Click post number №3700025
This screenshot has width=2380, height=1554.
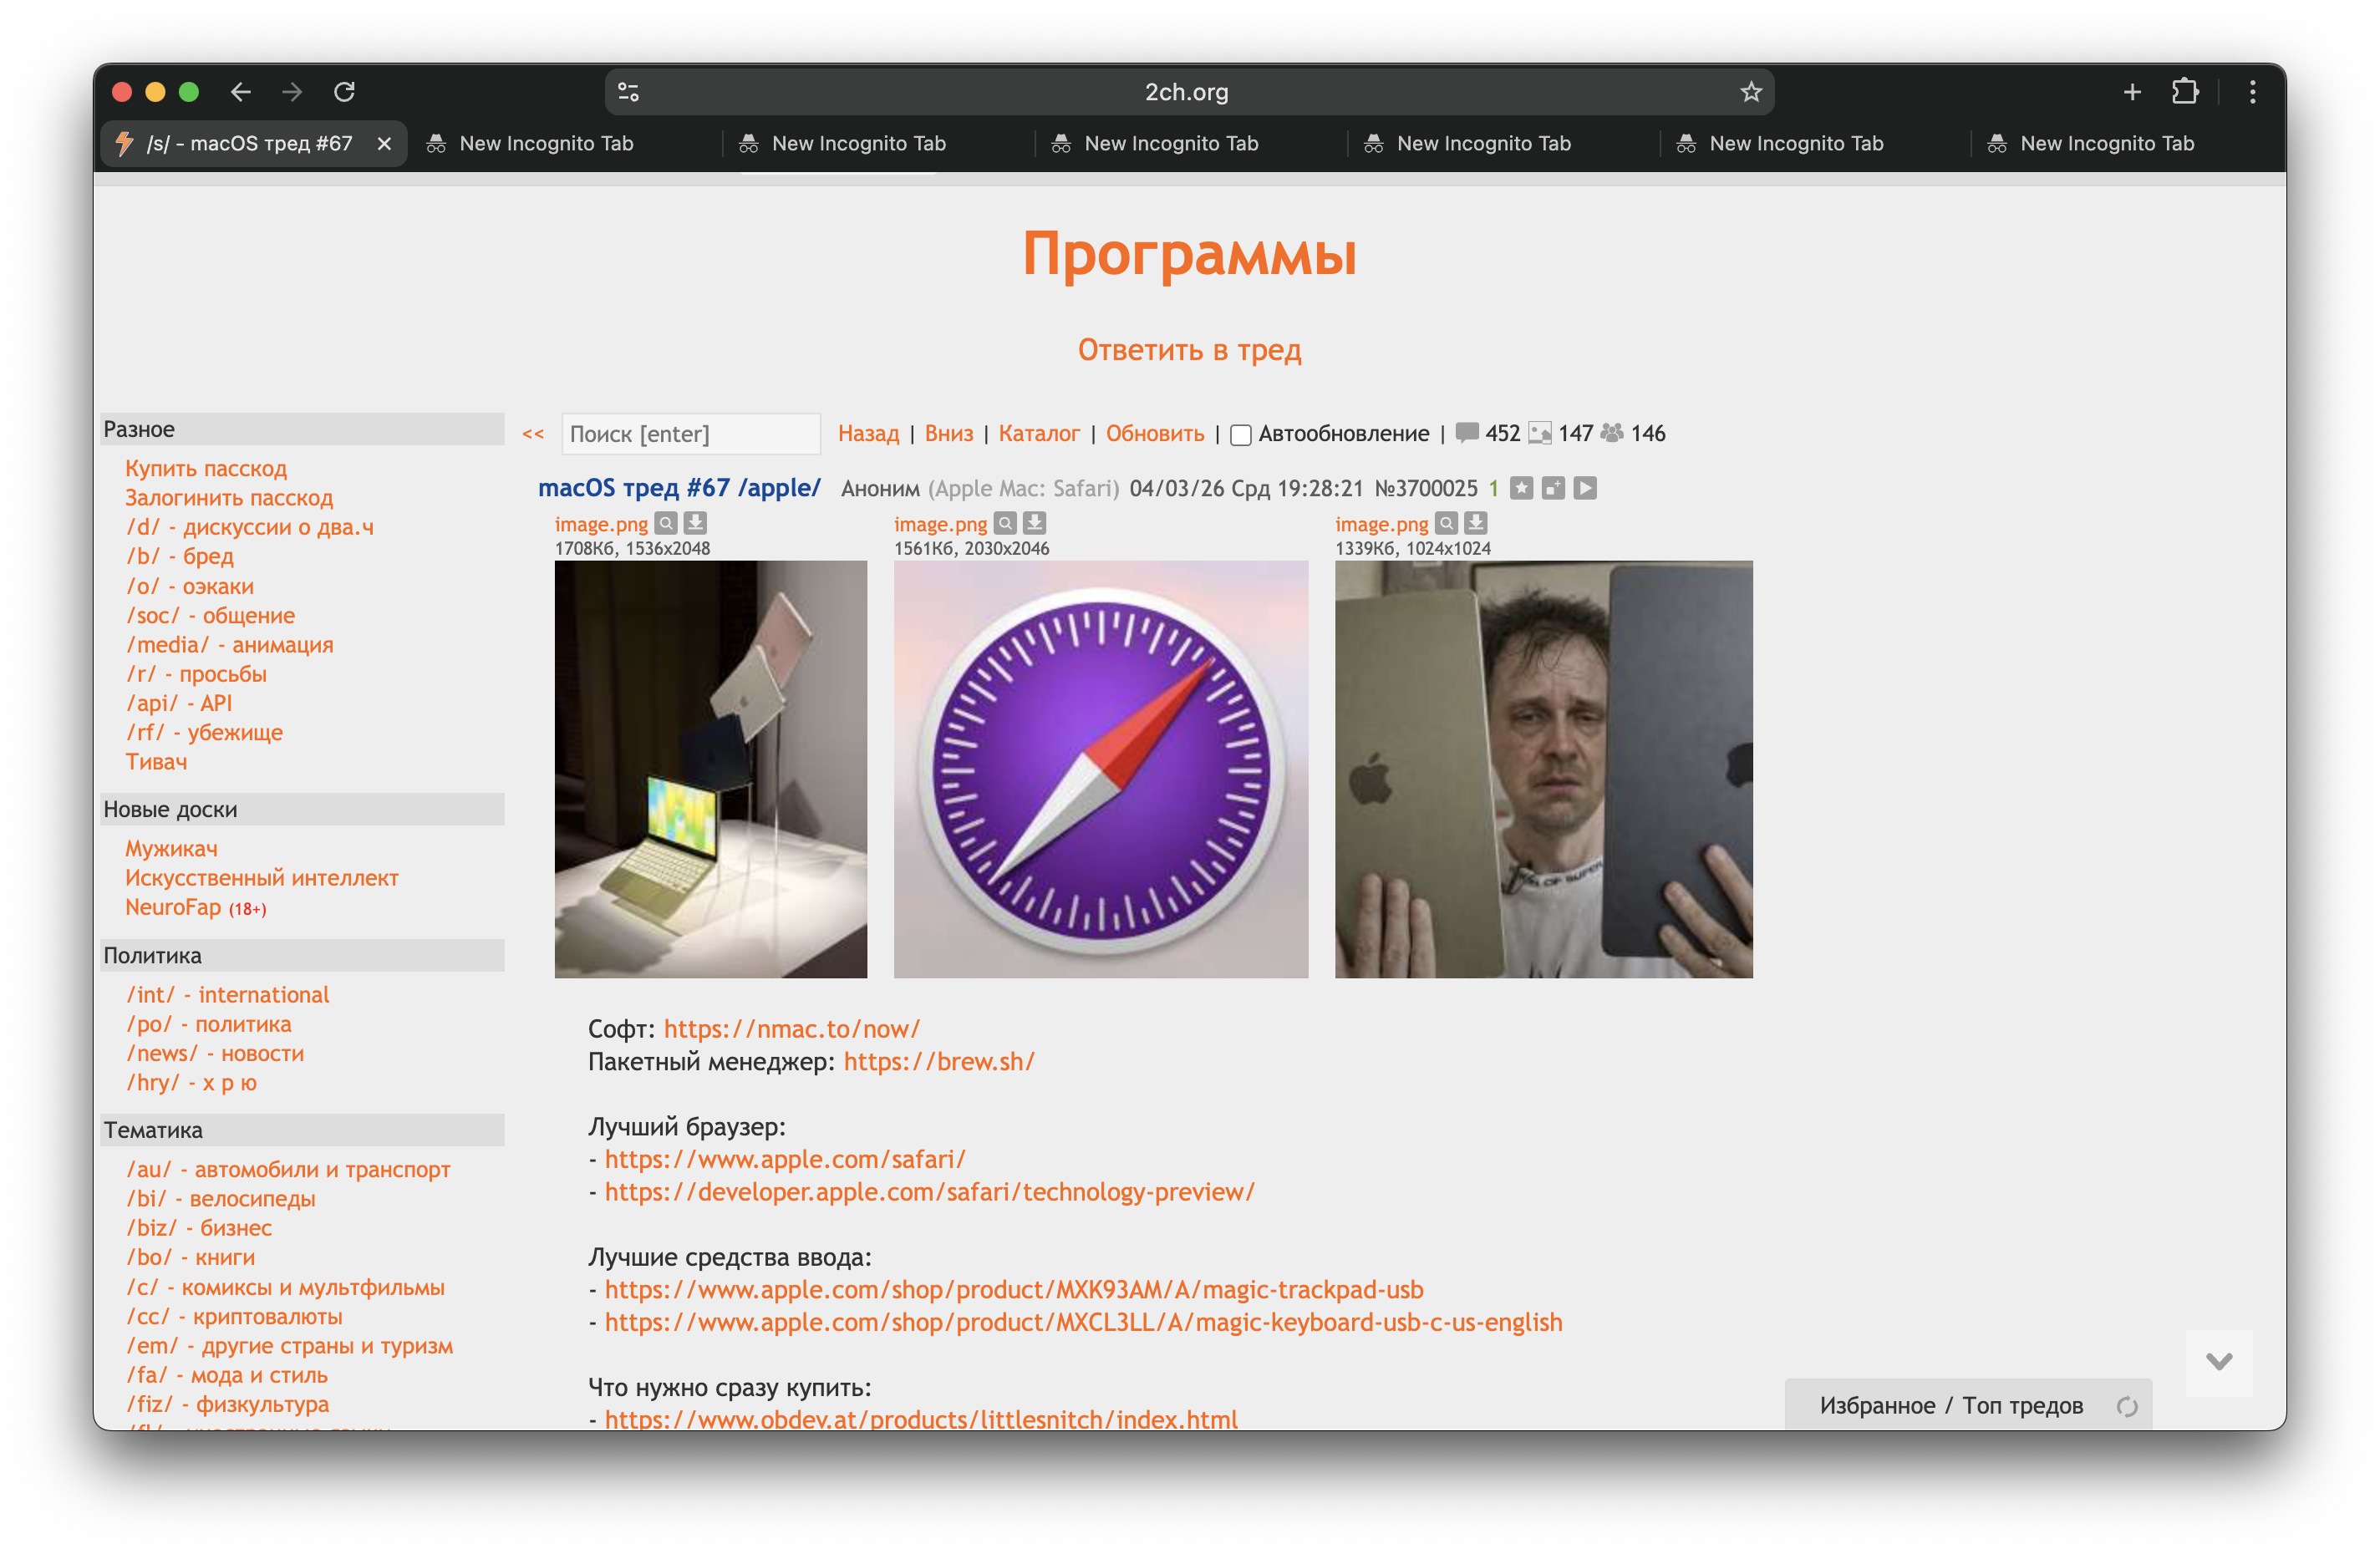(x=1426, y=488)
